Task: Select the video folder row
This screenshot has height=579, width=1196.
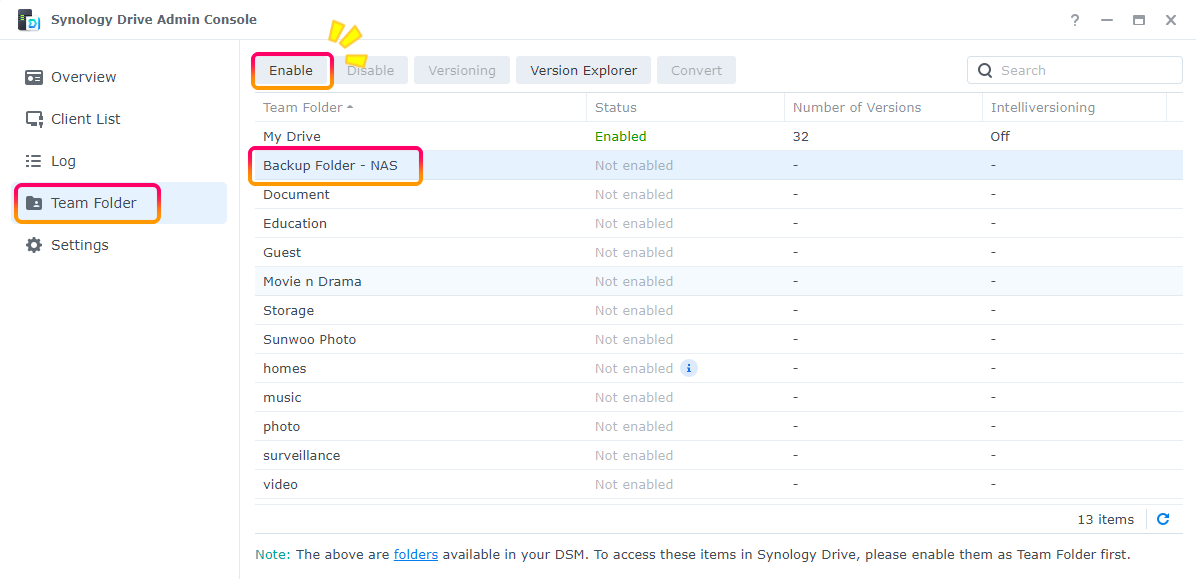Action: click(719, 484)
